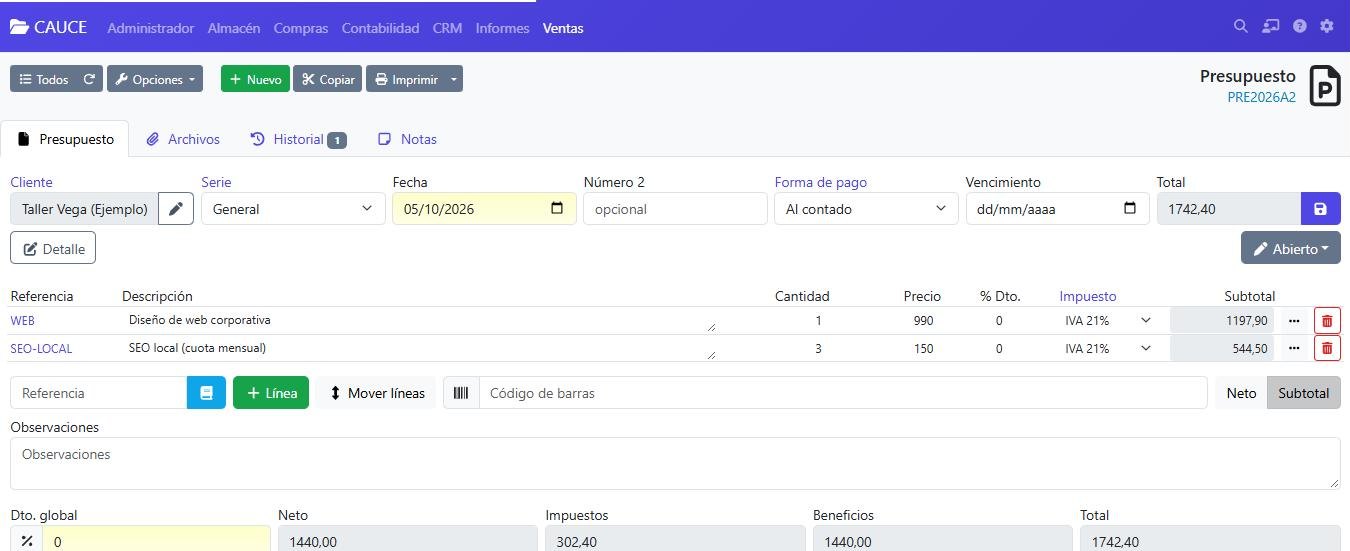Click the barcode icon
This screenshot has width=1350, height=551.
tap(461, 393)
